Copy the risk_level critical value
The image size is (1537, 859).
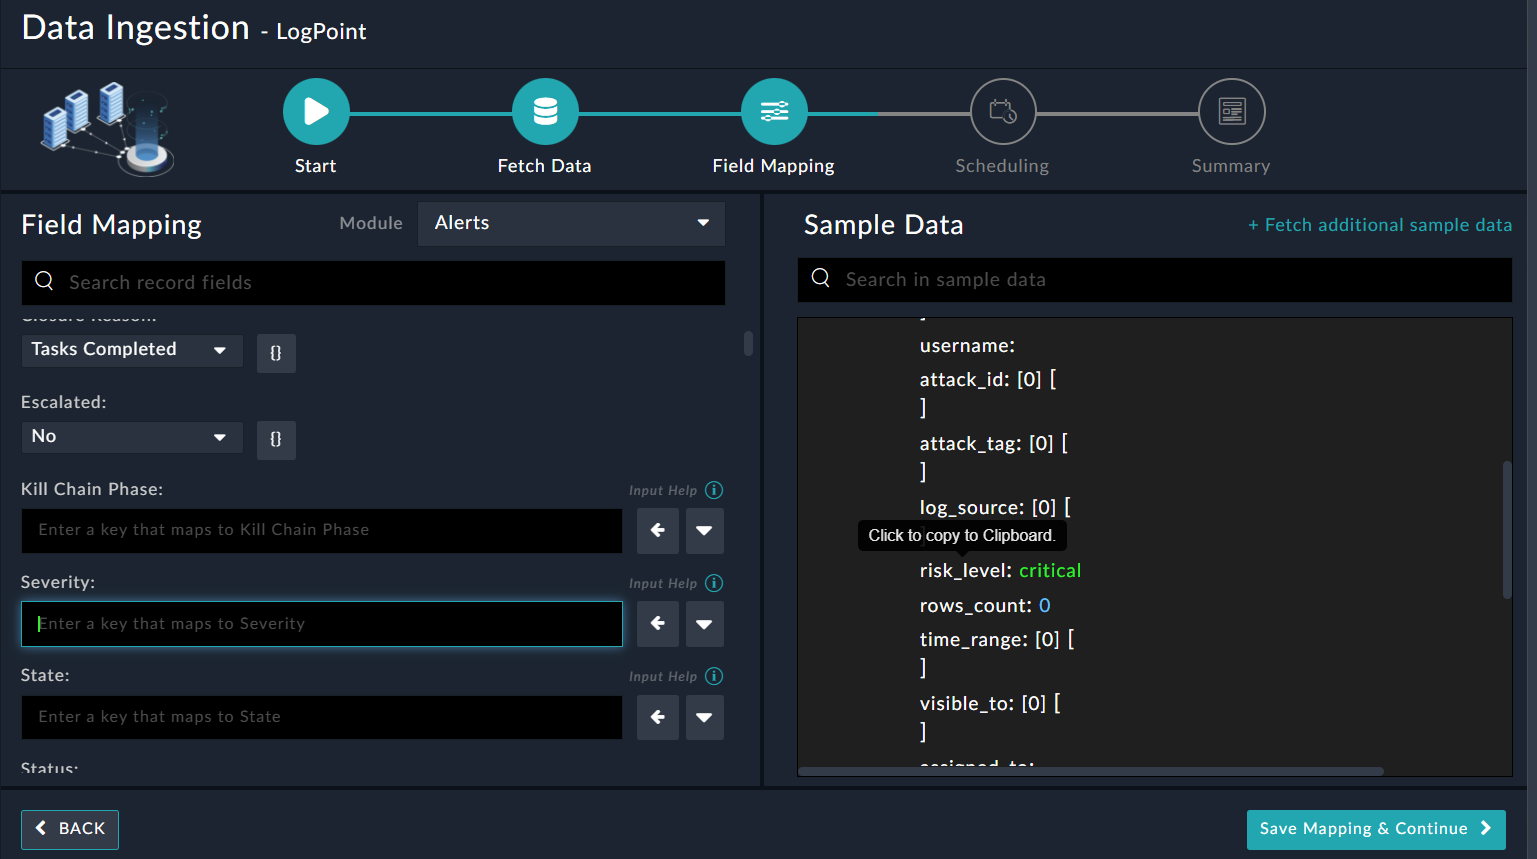pos(1049,571)
